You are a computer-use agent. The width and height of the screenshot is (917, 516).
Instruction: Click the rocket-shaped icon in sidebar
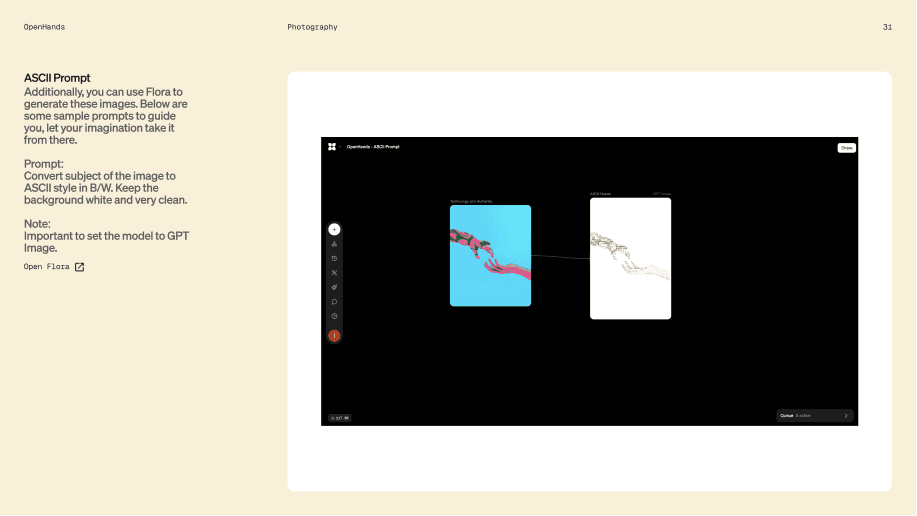335,287
